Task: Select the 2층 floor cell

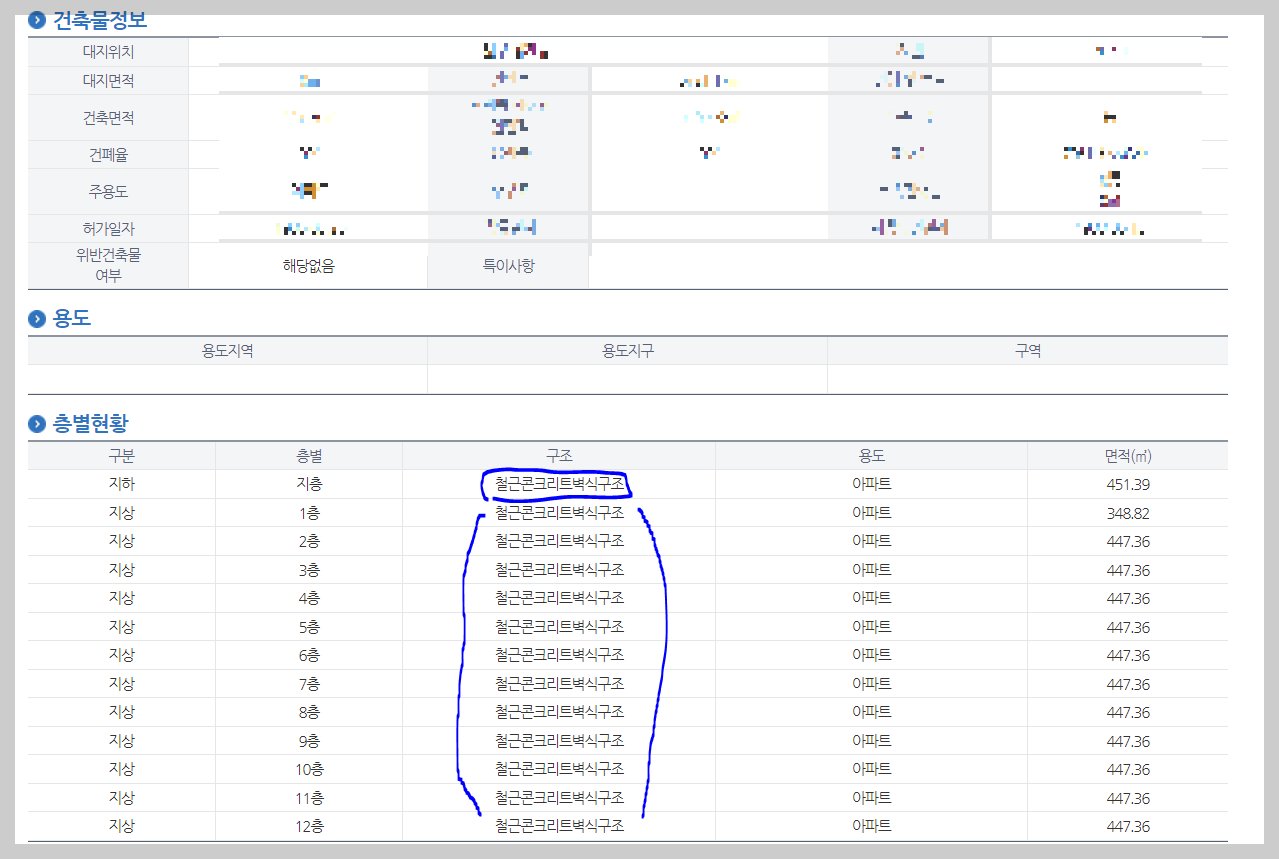Action: (309, 541)
